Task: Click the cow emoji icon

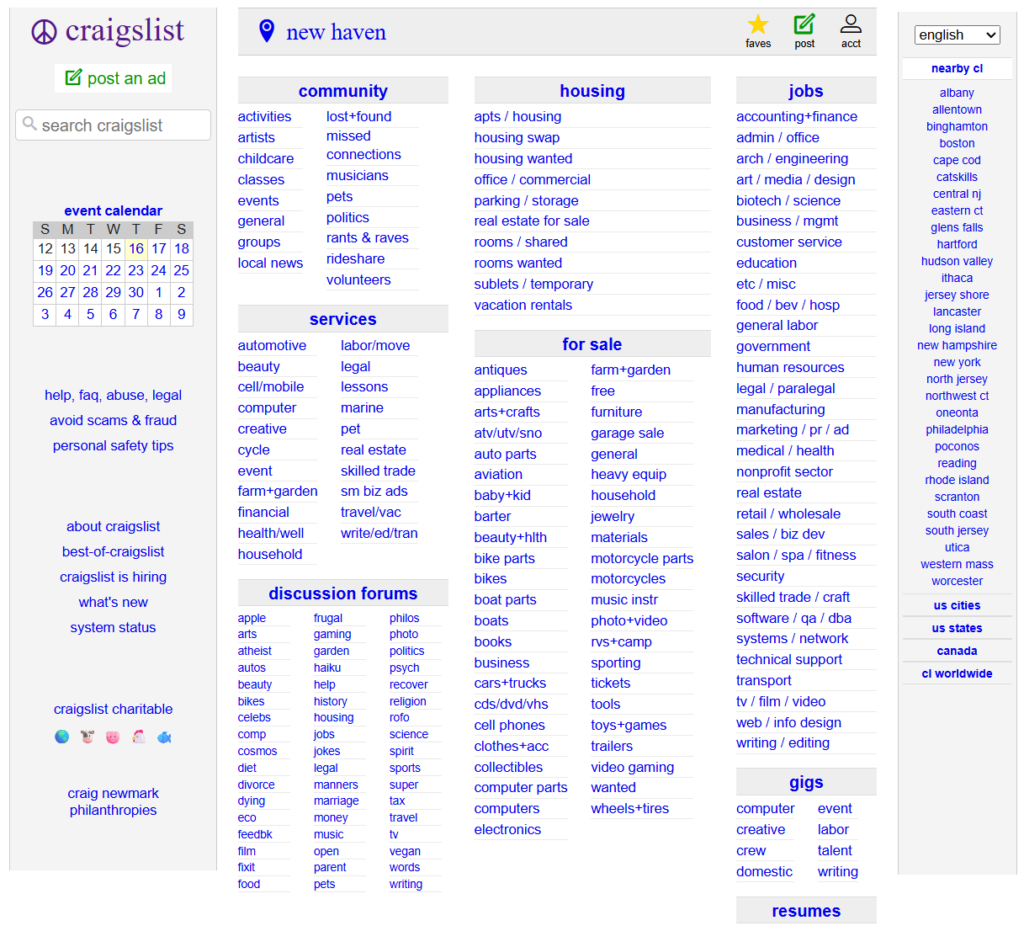Action: click(87, 737)
